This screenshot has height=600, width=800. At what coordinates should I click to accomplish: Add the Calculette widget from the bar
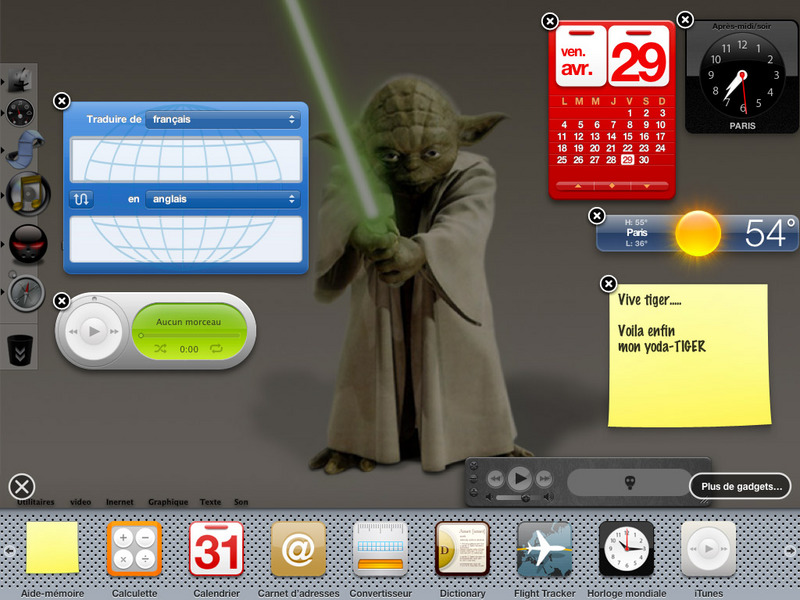(134, 548)
